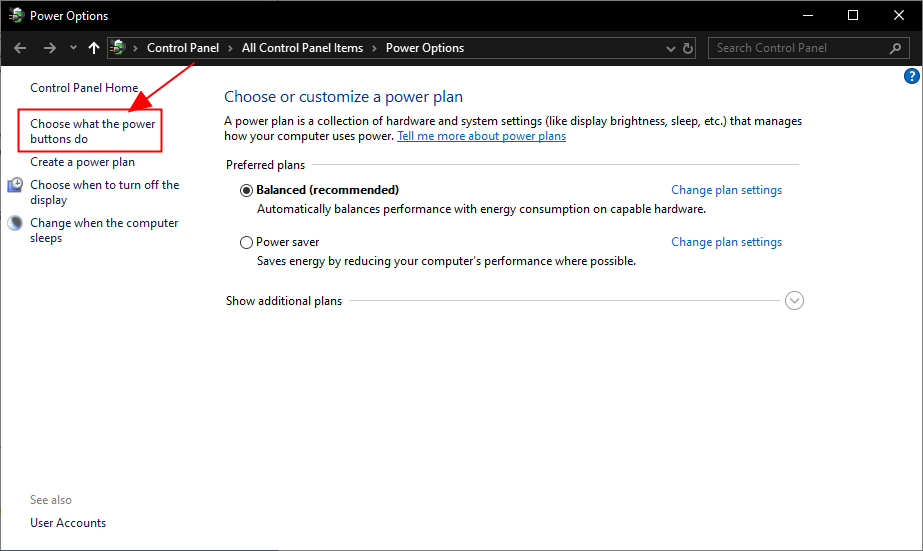Click the address bar Power Options location icon
923x551 pixels.
[x=119, y=48]
